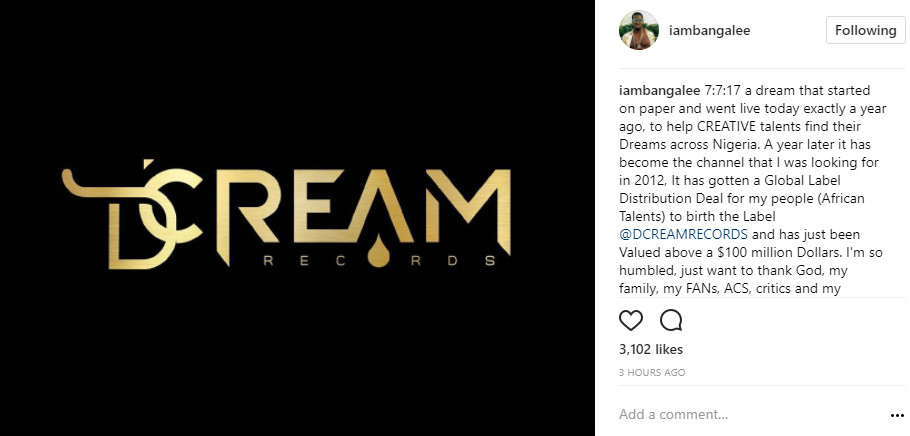The width and height of the screenshot is (910, 436).
Task: Open the @DCREAMRECORDS mention link
Action: click(x=683, y=235)
